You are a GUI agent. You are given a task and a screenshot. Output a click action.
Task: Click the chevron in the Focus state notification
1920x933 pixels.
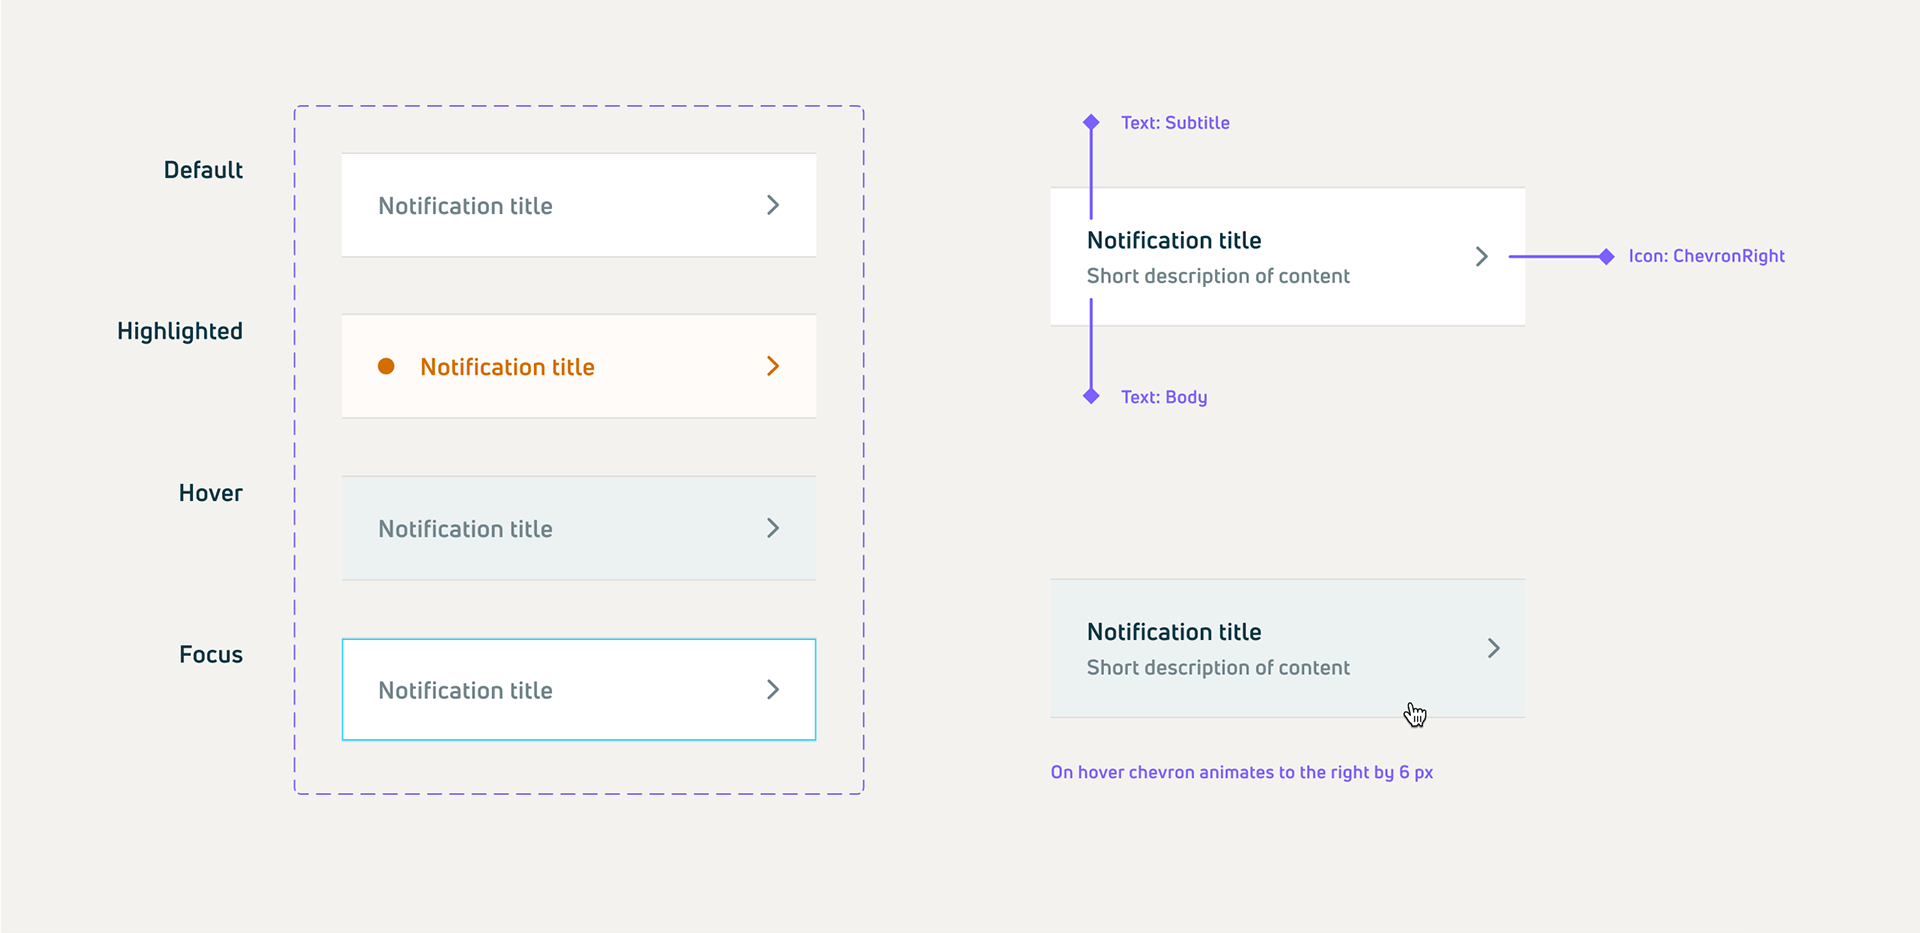773,690
